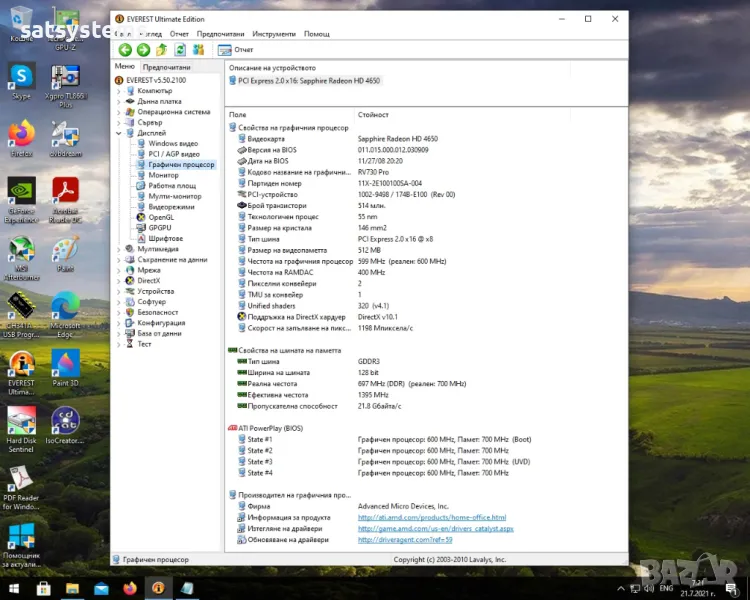Click the Windows Start button on taskbar
750x600 pixels.
coord(13,587)
